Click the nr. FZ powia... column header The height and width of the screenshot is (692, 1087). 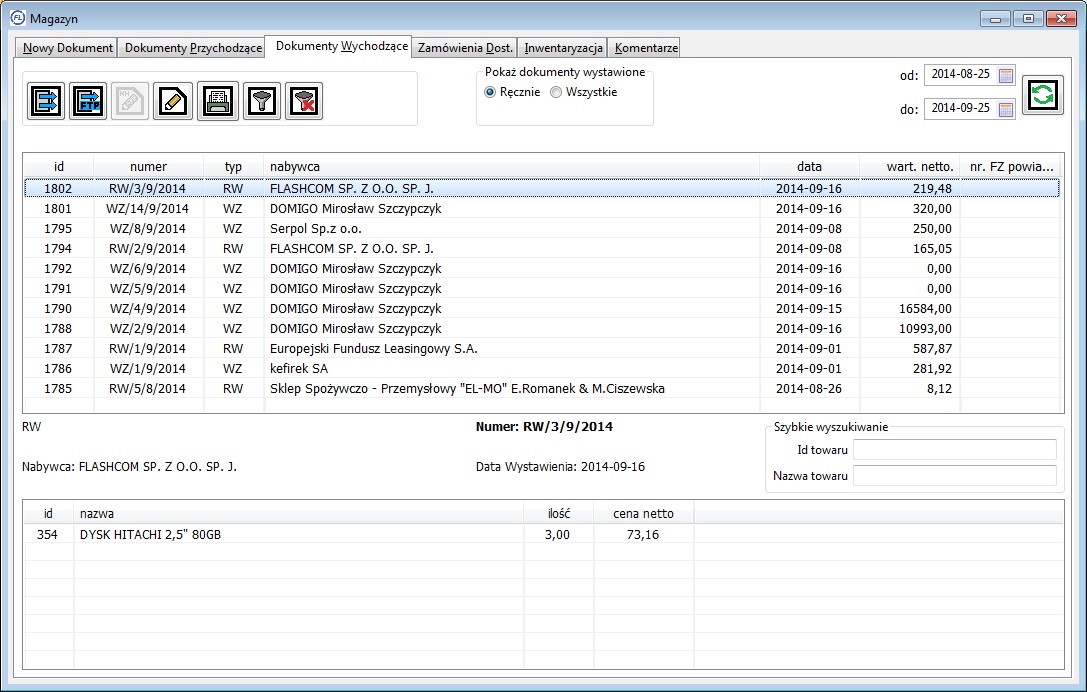[x=1011, y=166]
